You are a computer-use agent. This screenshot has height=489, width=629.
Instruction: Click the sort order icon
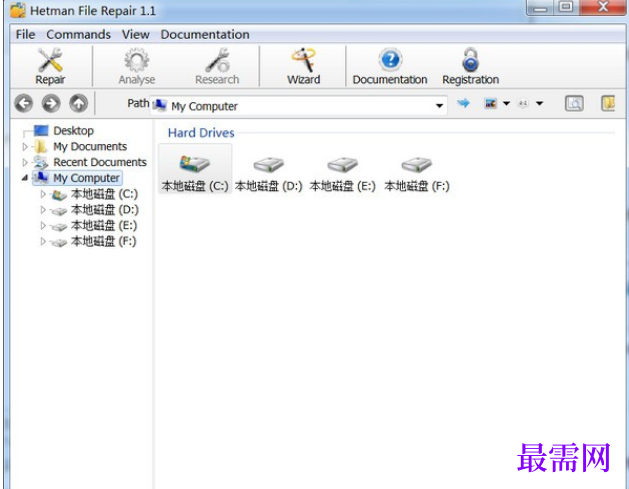pyautogui.click(x=523, y=103)
